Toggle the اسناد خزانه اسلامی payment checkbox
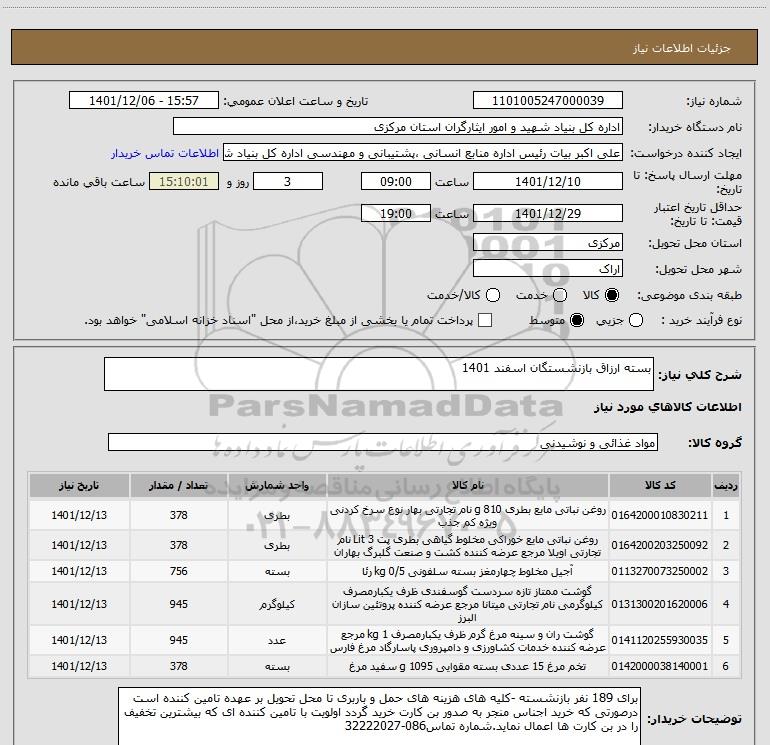Screen dimensions: 770x745 (485, 321)
